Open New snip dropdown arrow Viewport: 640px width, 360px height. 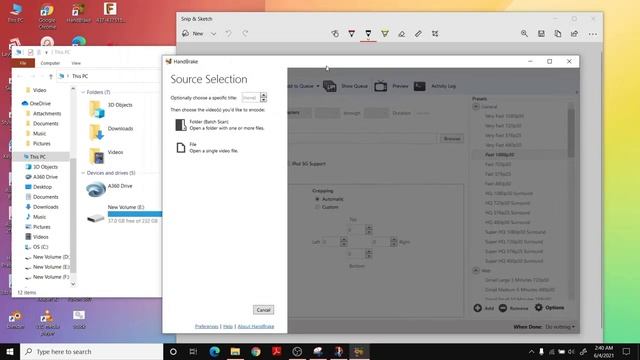coord(213,33)
